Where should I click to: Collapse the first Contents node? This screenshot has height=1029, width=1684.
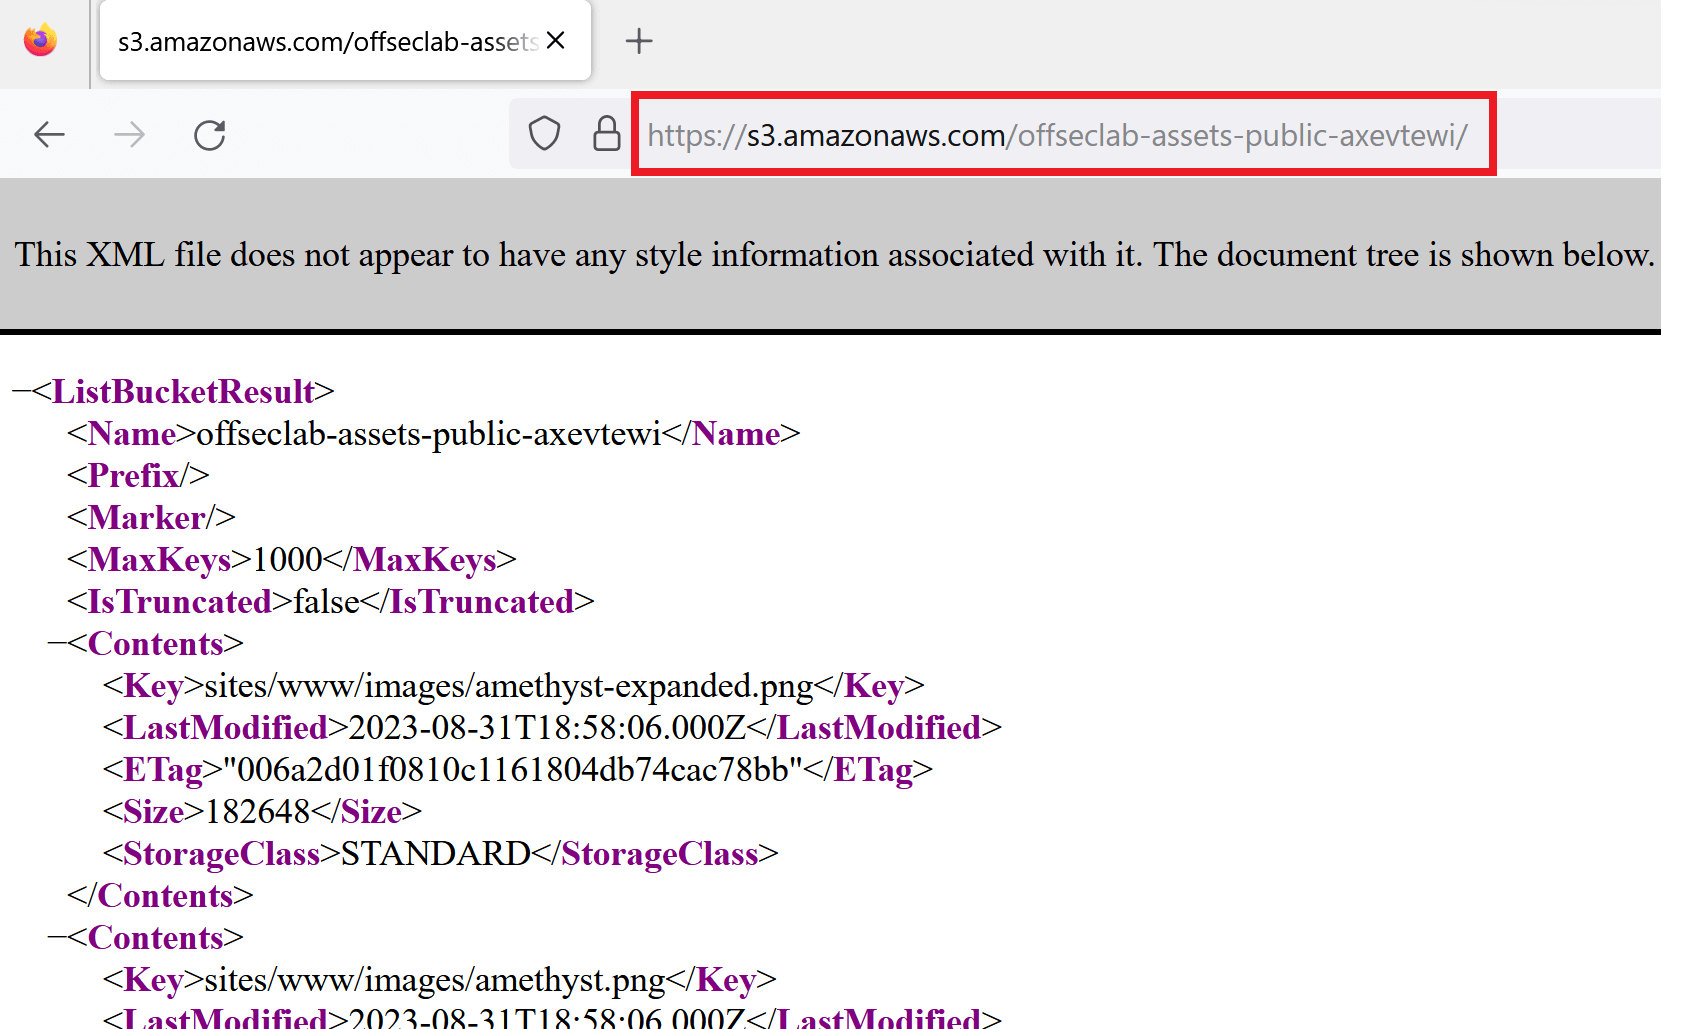click(57, 644)
